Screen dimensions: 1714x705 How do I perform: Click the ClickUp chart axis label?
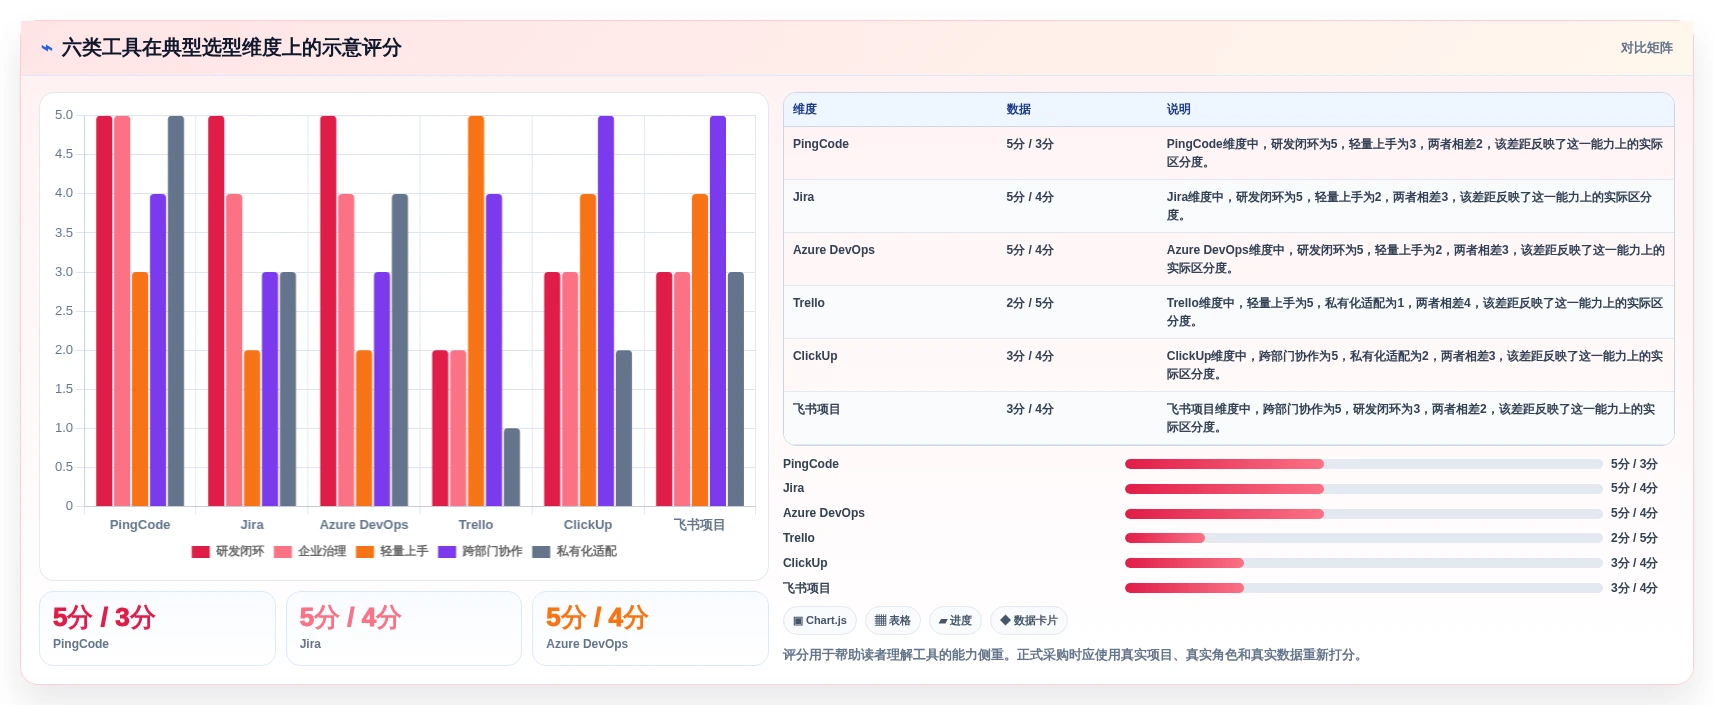click(588, 525)
